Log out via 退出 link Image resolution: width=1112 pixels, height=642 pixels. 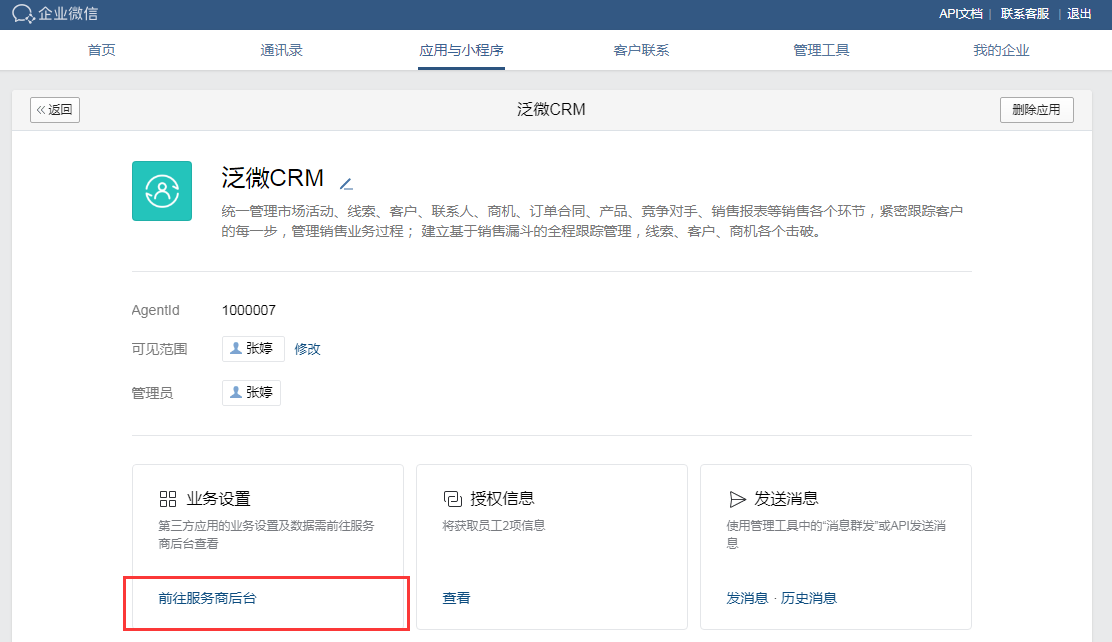[1079, 14]
